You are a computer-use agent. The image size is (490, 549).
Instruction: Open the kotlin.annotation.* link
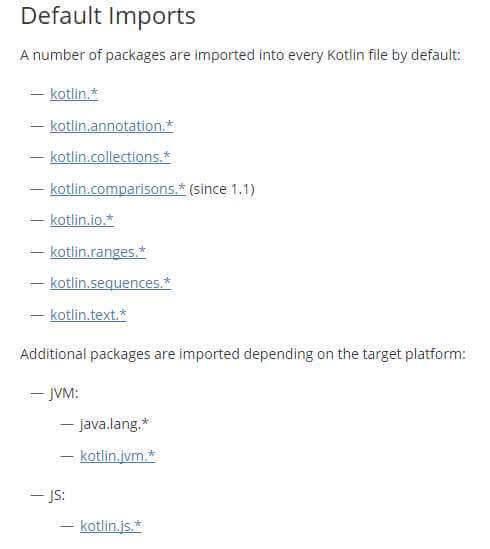[x=111, y=126]
